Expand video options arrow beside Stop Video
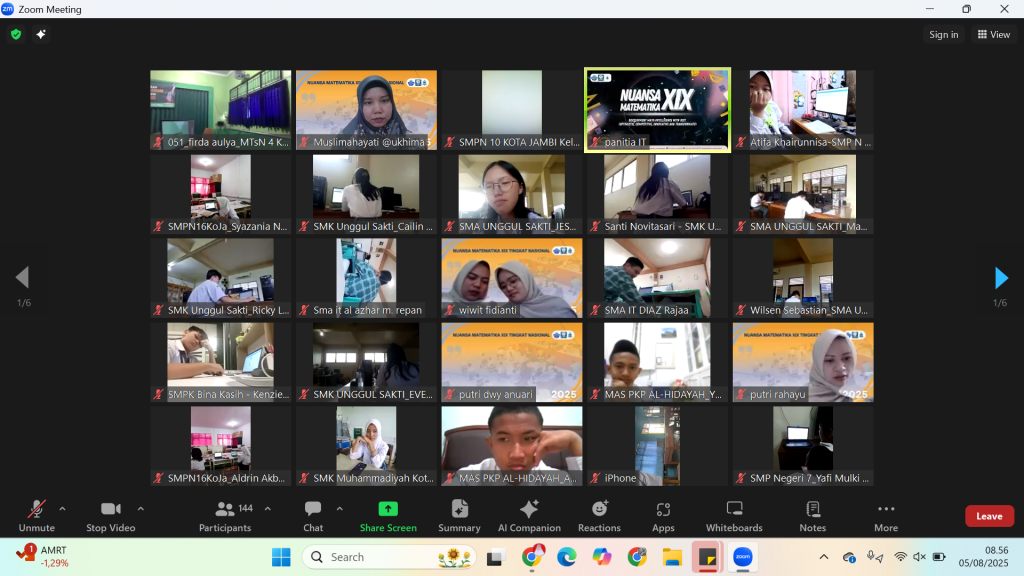Viewport: 1024px width, 576px height. pyautogui.click(x=140, y=508)
